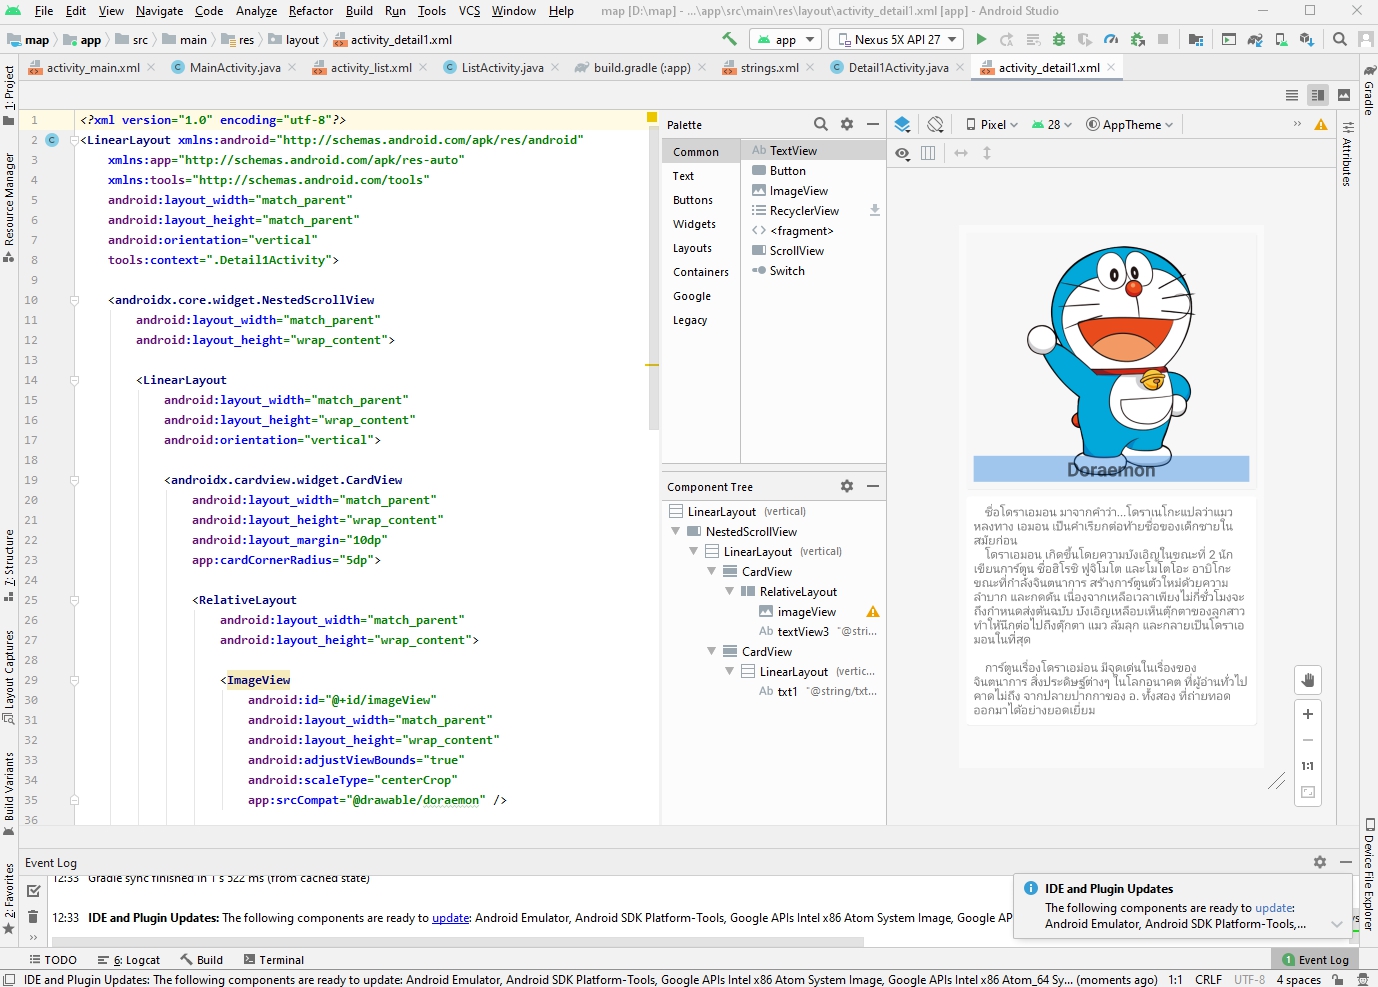Click Zoom to Fit Screen icon
This screenshot has height=987, width=1378.
(x=1308, y=792)
